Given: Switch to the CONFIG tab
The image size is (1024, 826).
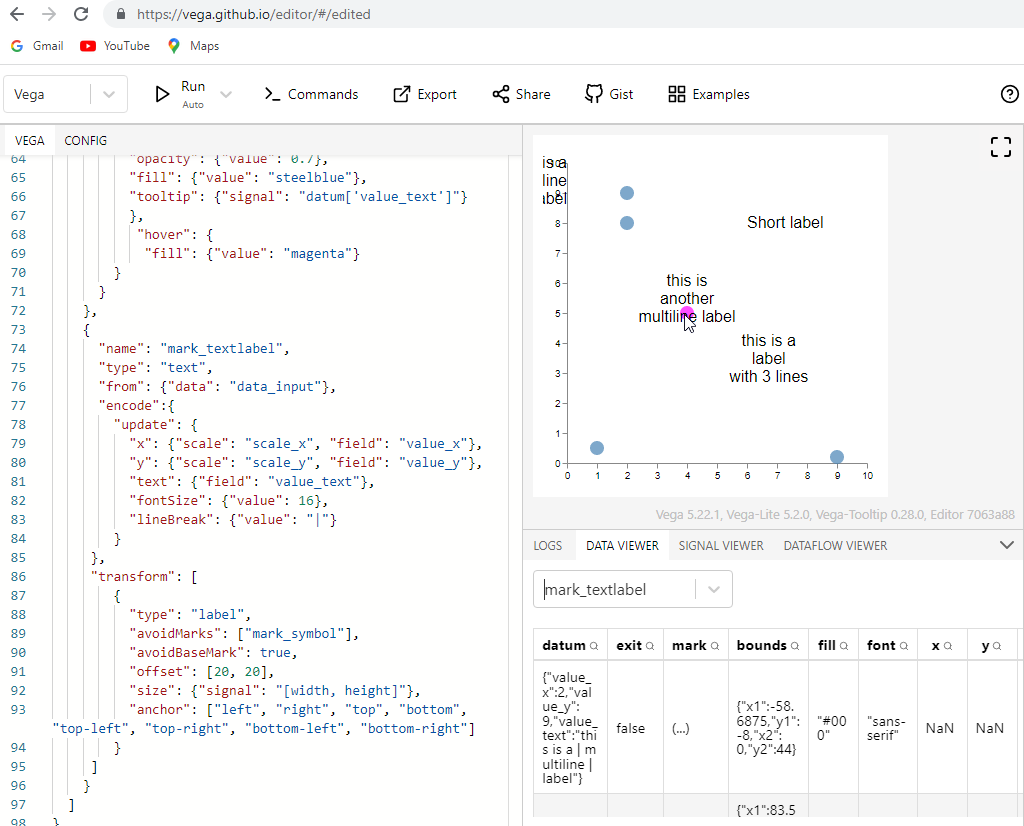Looking at the screenshot, I should click(x=85, y=140).
